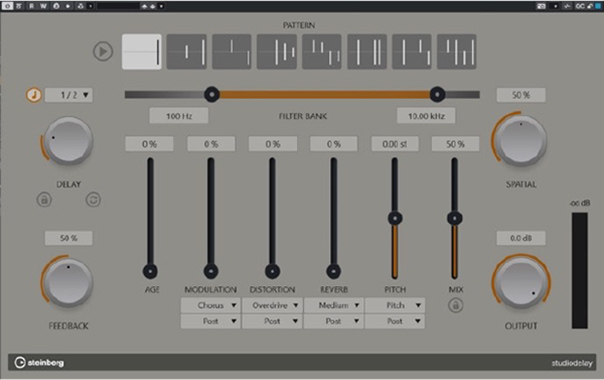Viewport: 604px width, 380px height.
Task: Toggle the QC quick controls button
Action: 580,6
